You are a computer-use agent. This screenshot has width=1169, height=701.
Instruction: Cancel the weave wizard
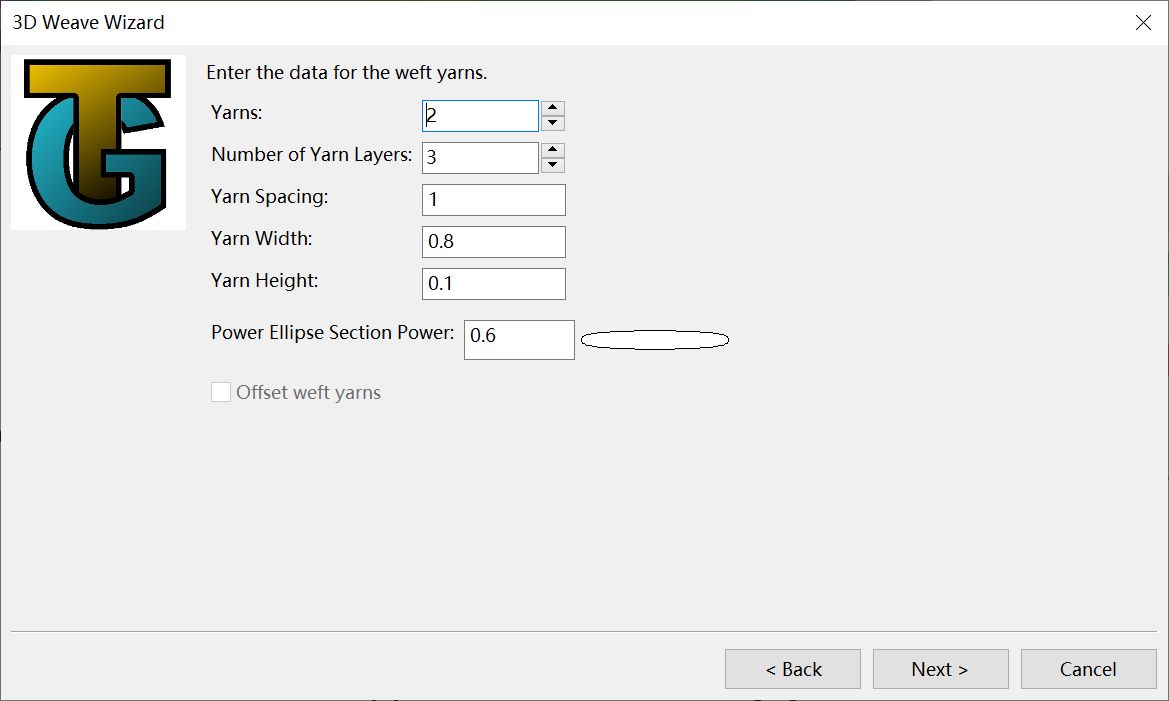(x=1088, y=669)
